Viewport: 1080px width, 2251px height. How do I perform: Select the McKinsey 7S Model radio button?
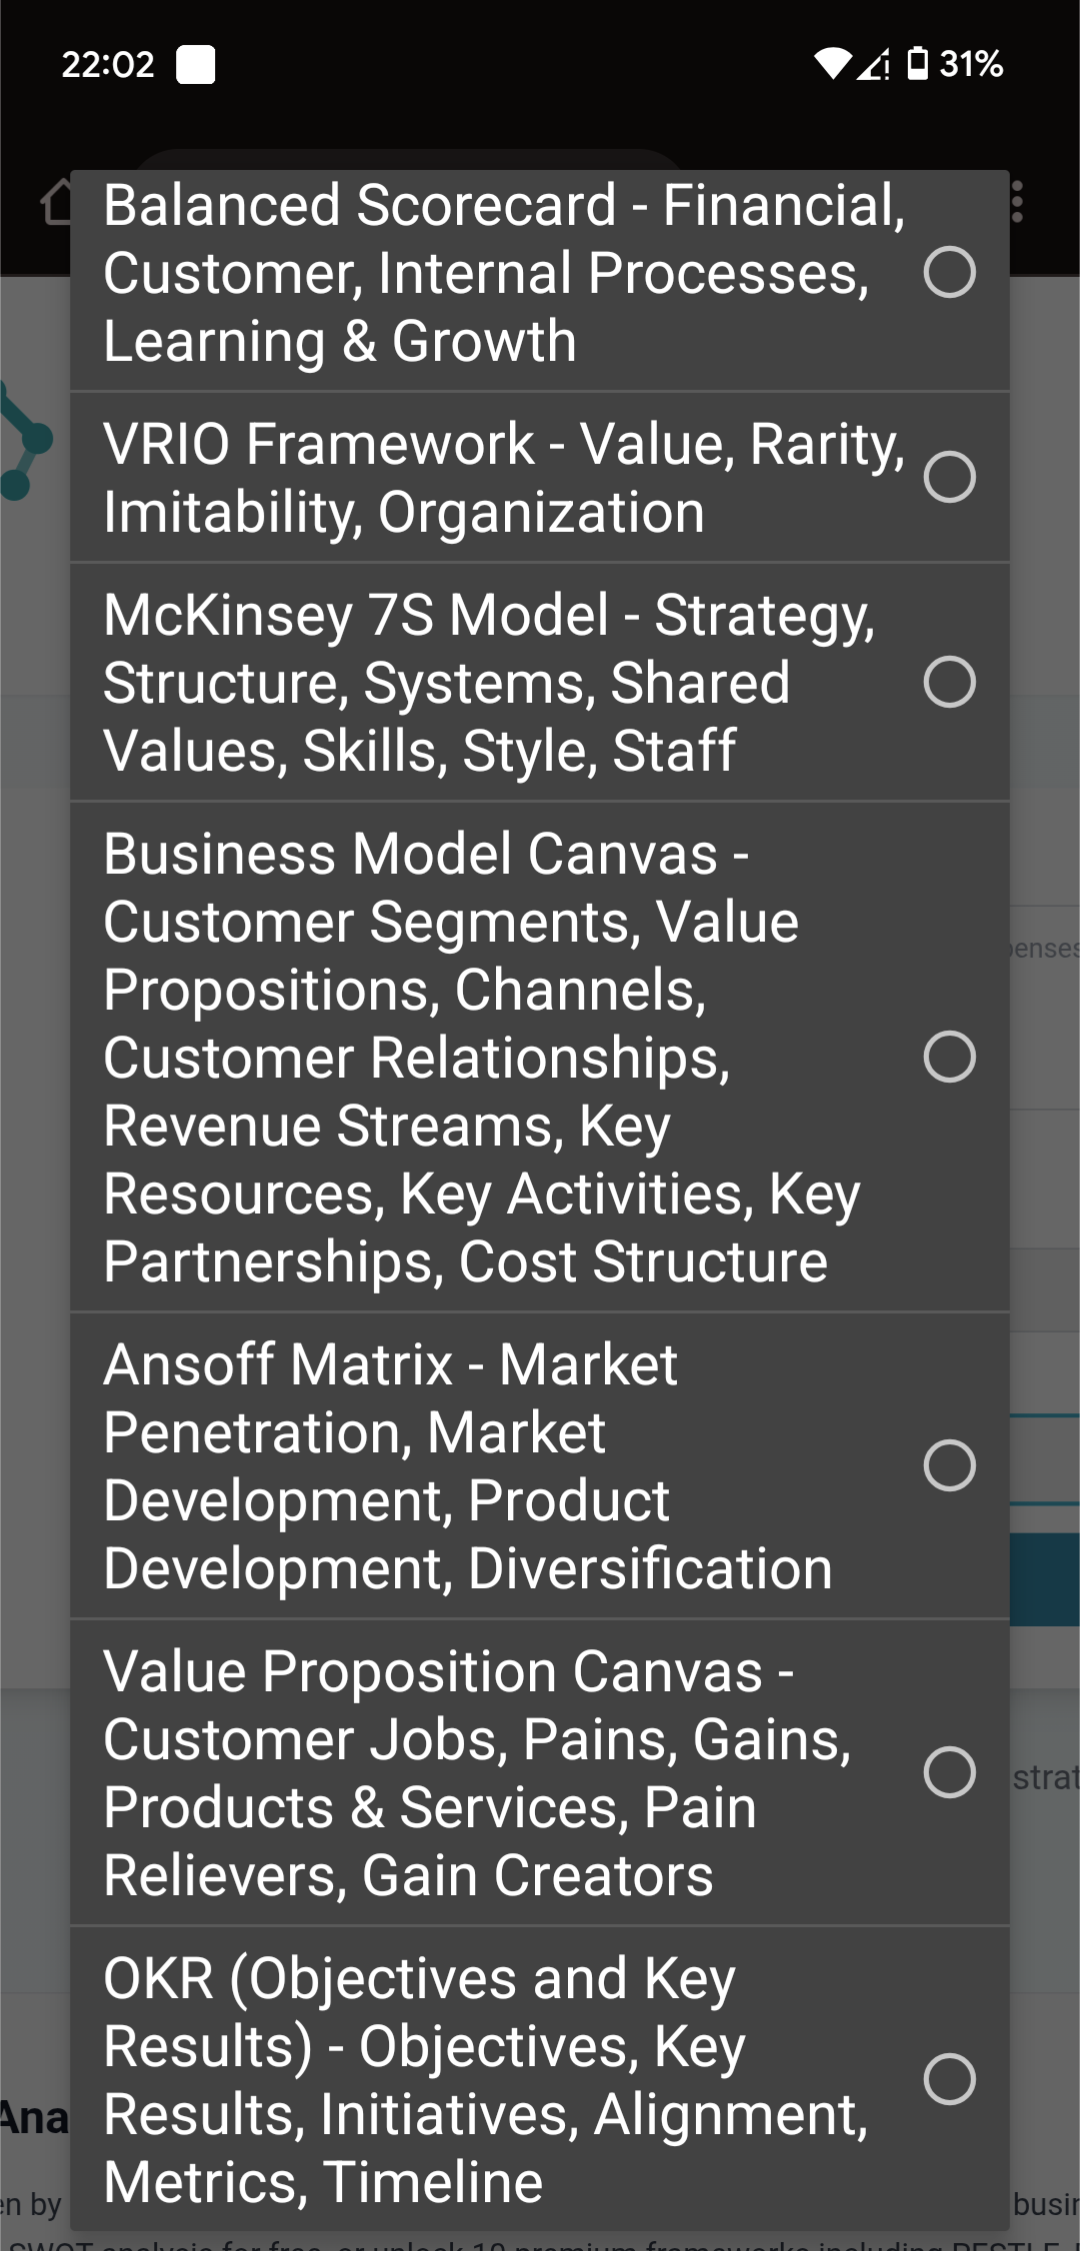[x=950, y=681]
